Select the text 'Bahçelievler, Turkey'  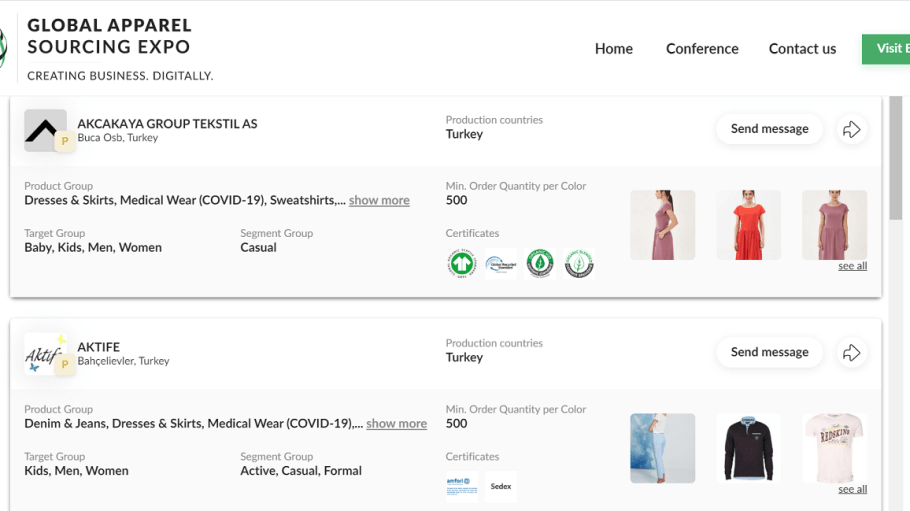pyautogui.click(x=124, y=361)
